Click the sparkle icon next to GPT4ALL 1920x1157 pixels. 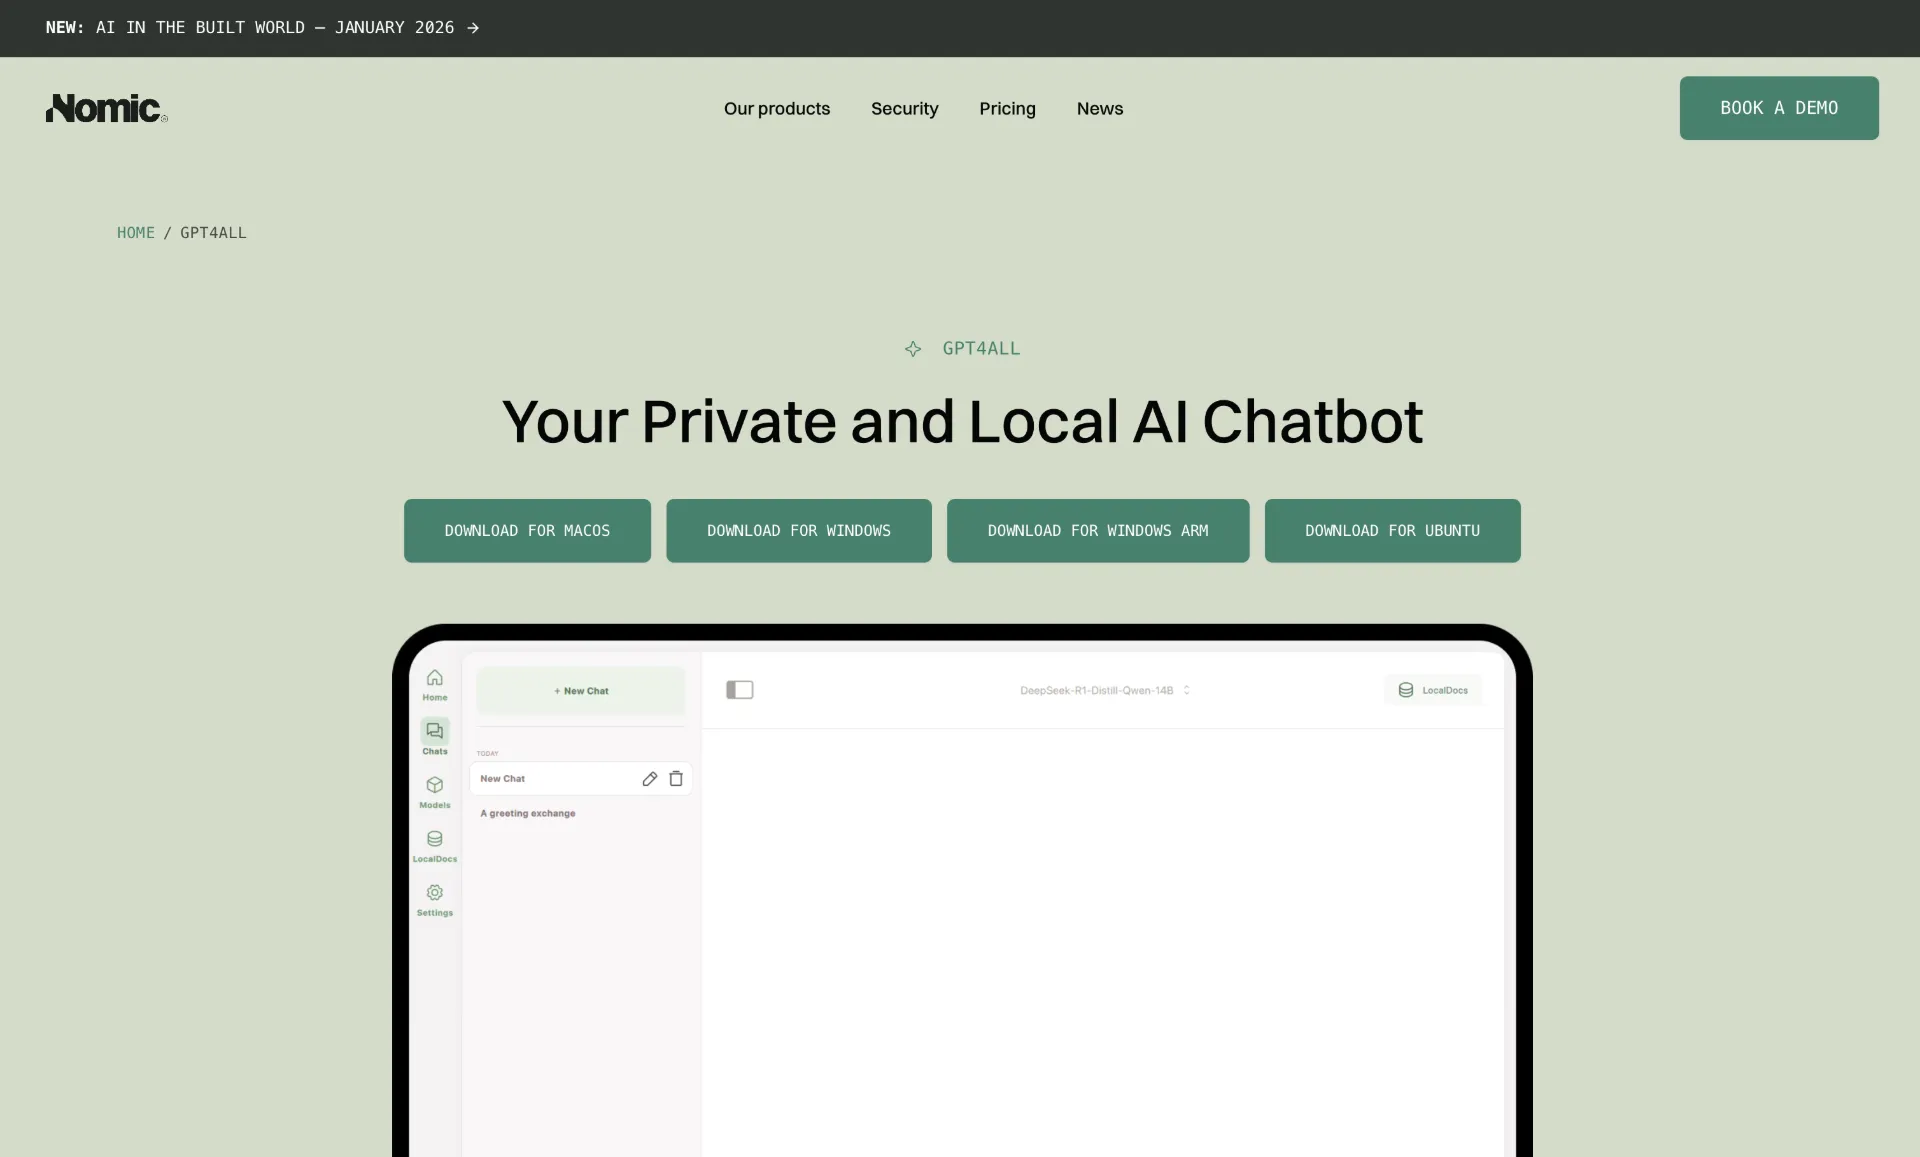click(x=913, y=349)
